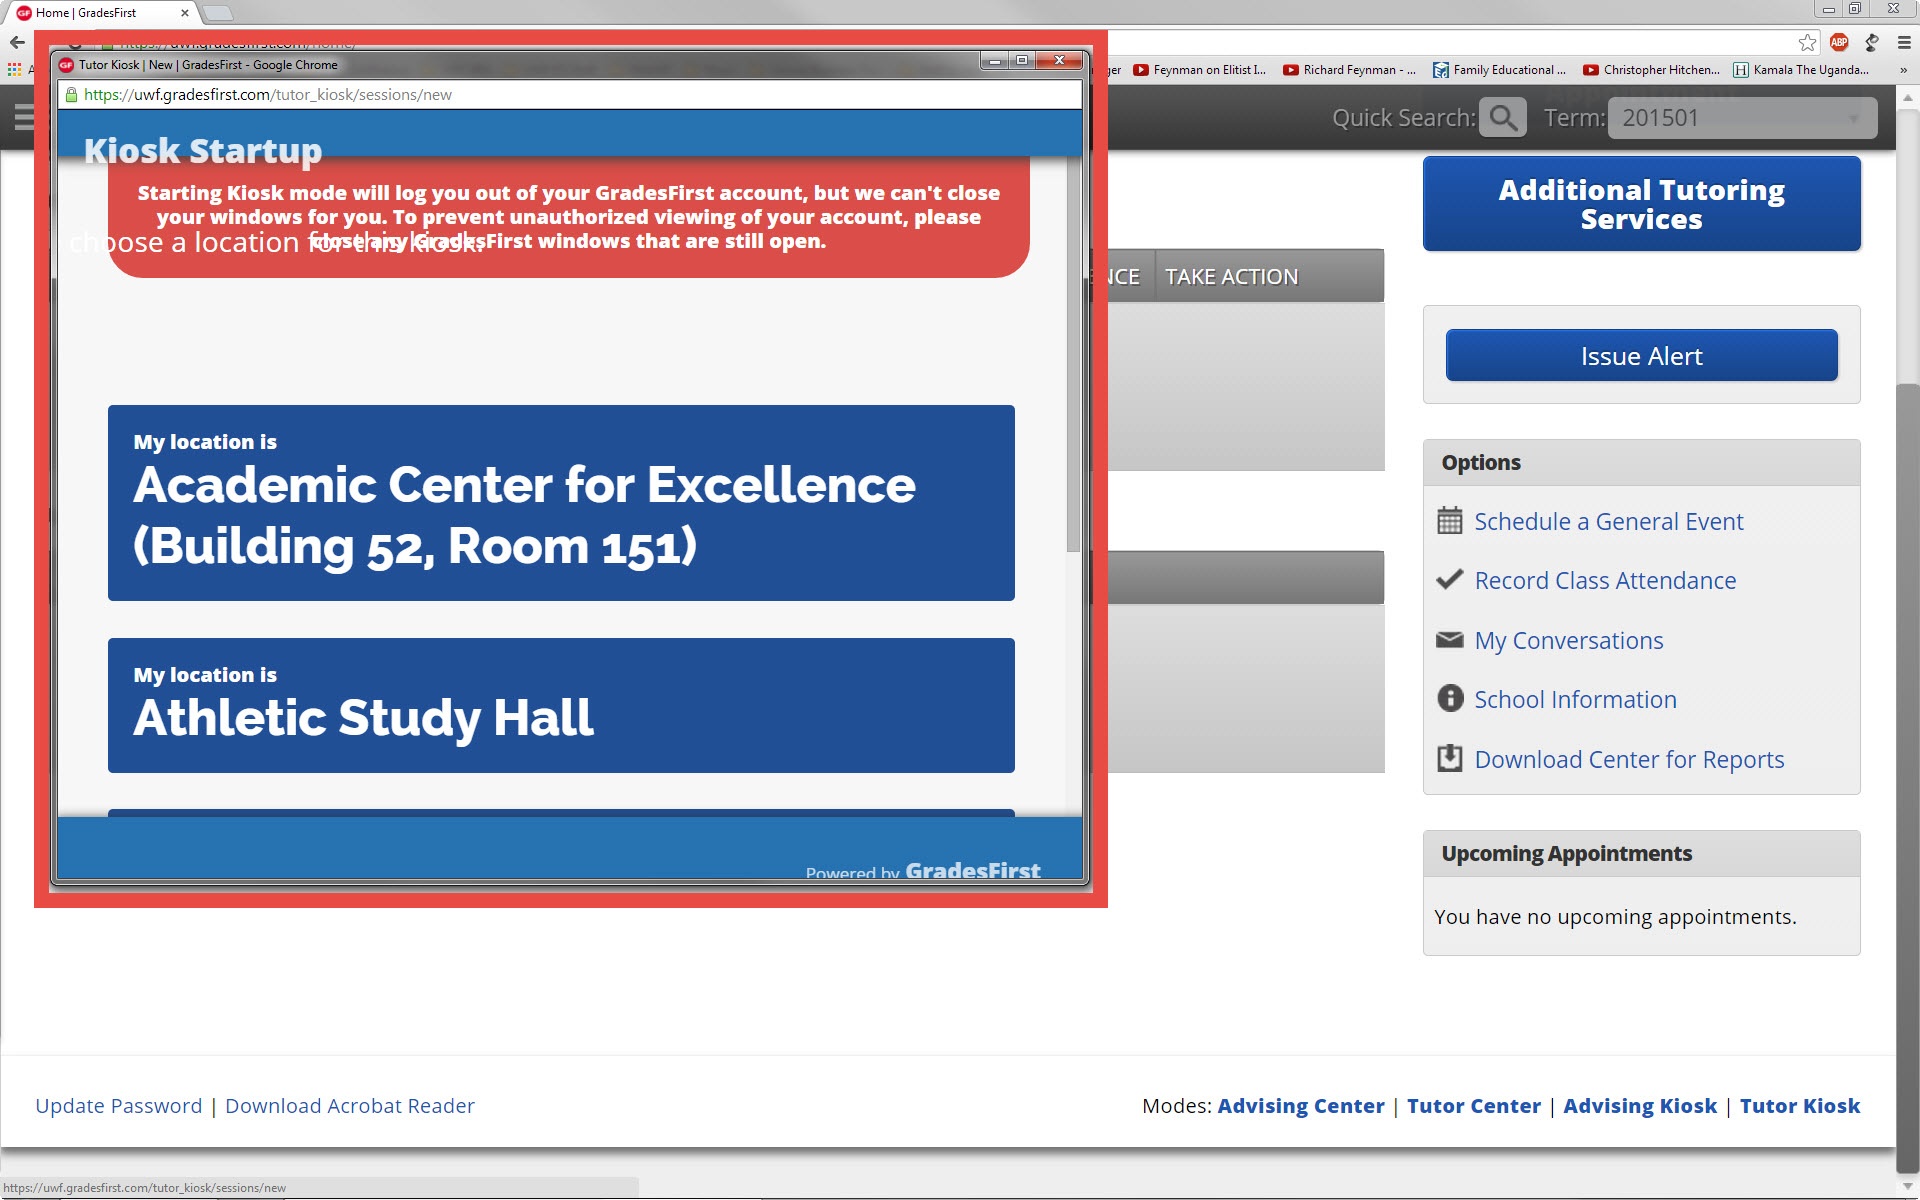Open the Term 201501 dropdown
1920x1200 pixels.
pos(1742,118)
